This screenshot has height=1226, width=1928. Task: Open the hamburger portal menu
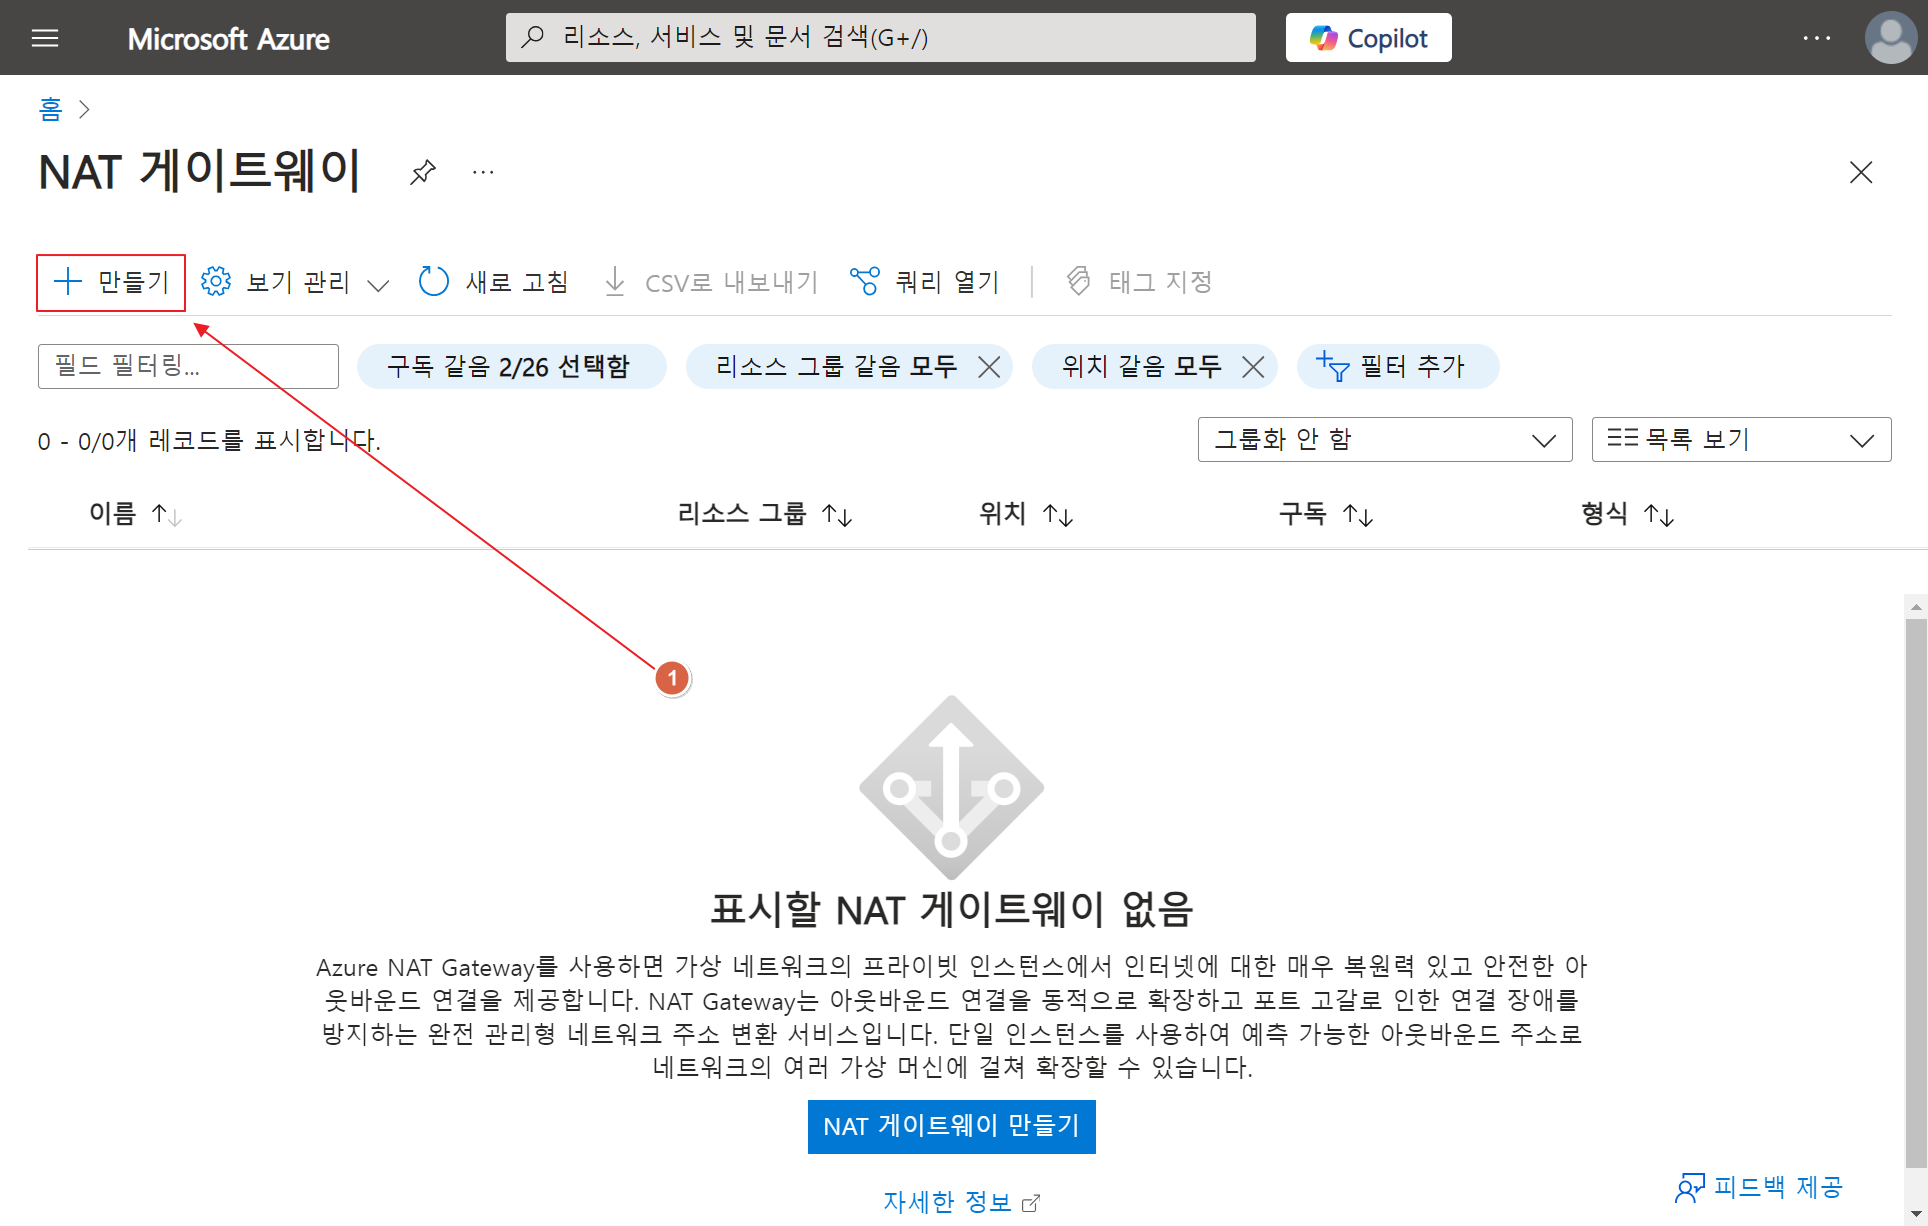click(45, 38)
